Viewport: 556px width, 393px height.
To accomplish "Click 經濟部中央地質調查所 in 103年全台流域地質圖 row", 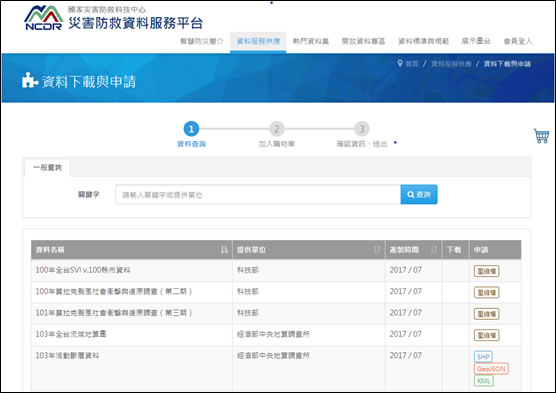I will click(x=273, y=334).
